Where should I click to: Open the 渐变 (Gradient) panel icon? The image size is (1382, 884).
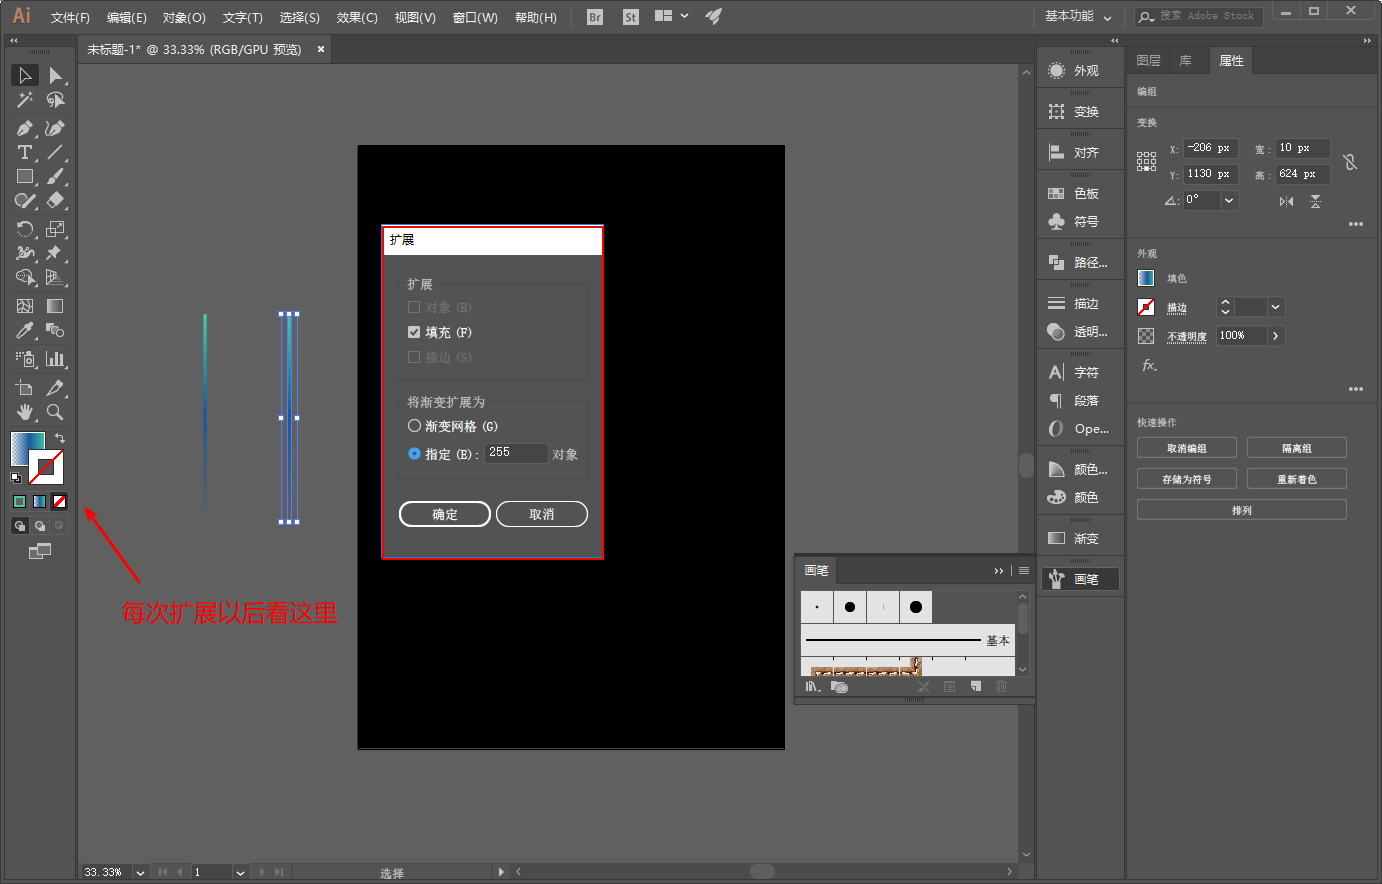(x=1056, y=538)
